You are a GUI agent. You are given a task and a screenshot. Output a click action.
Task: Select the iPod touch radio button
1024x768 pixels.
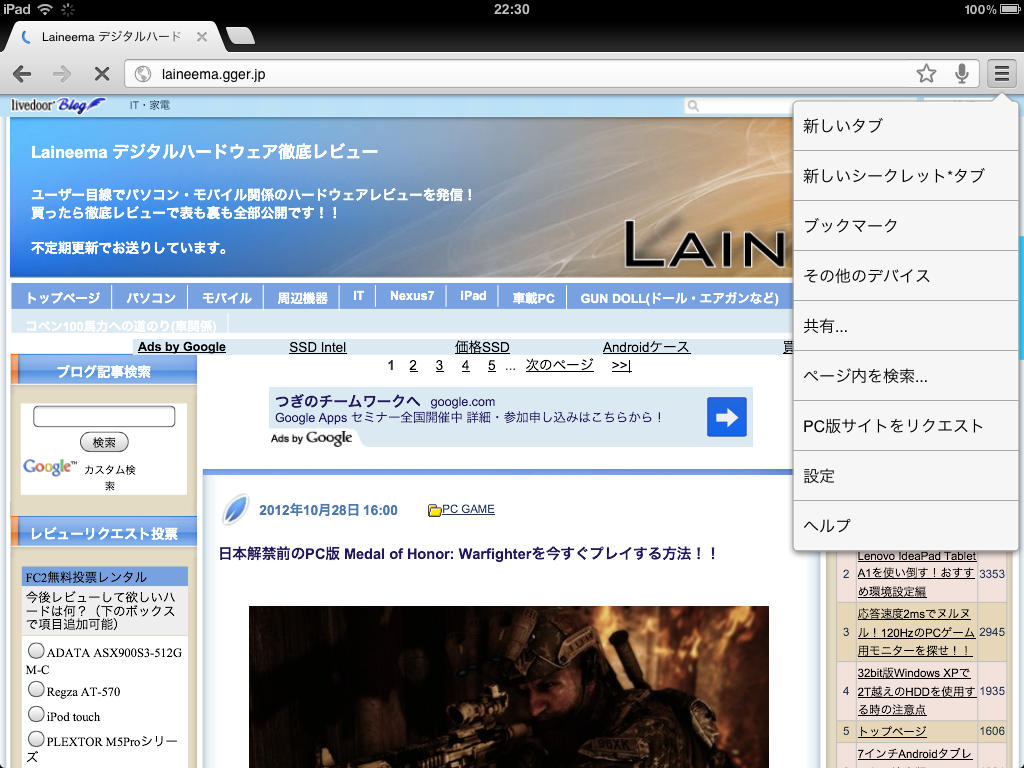pyautogui.click(x=37, y=714)
